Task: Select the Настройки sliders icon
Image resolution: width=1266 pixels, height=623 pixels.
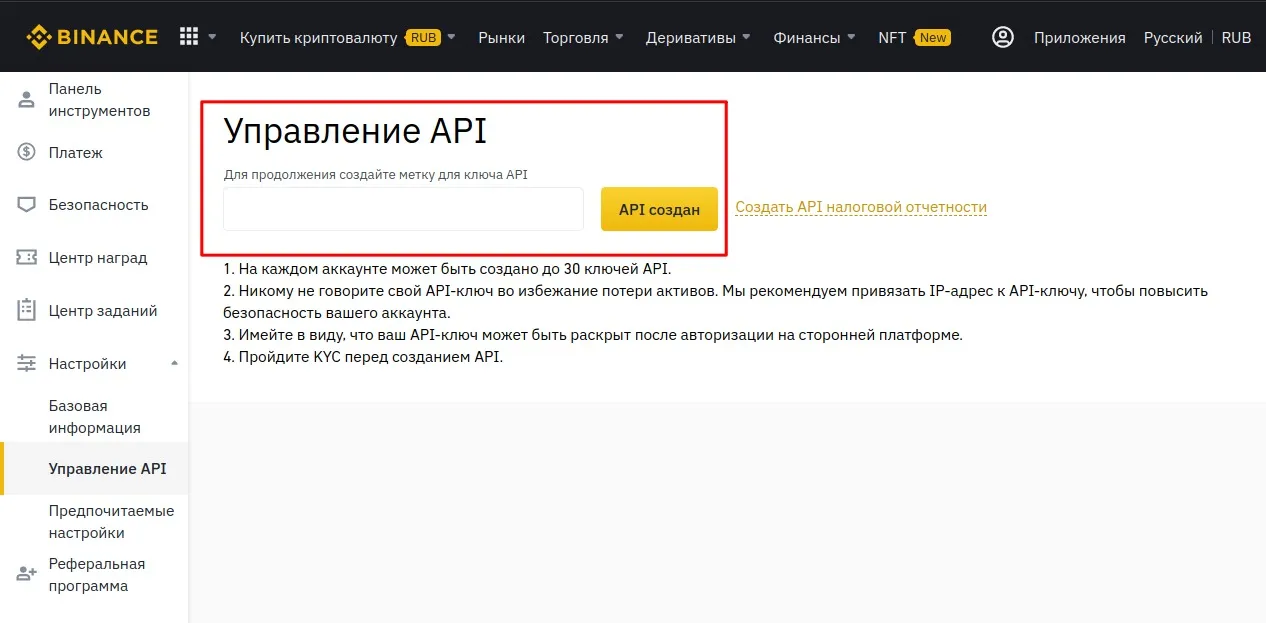Action: click(26, 363)
